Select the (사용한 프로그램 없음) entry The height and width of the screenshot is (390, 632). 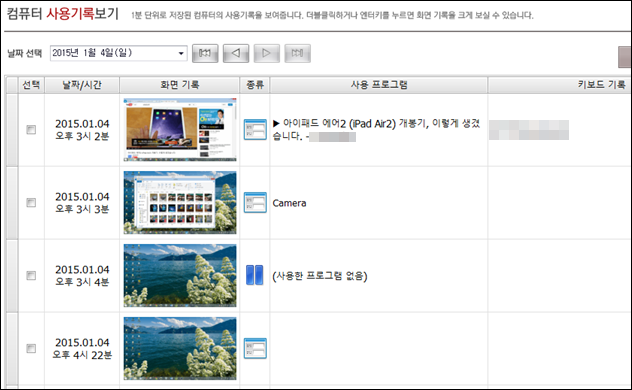pos(320,276)
